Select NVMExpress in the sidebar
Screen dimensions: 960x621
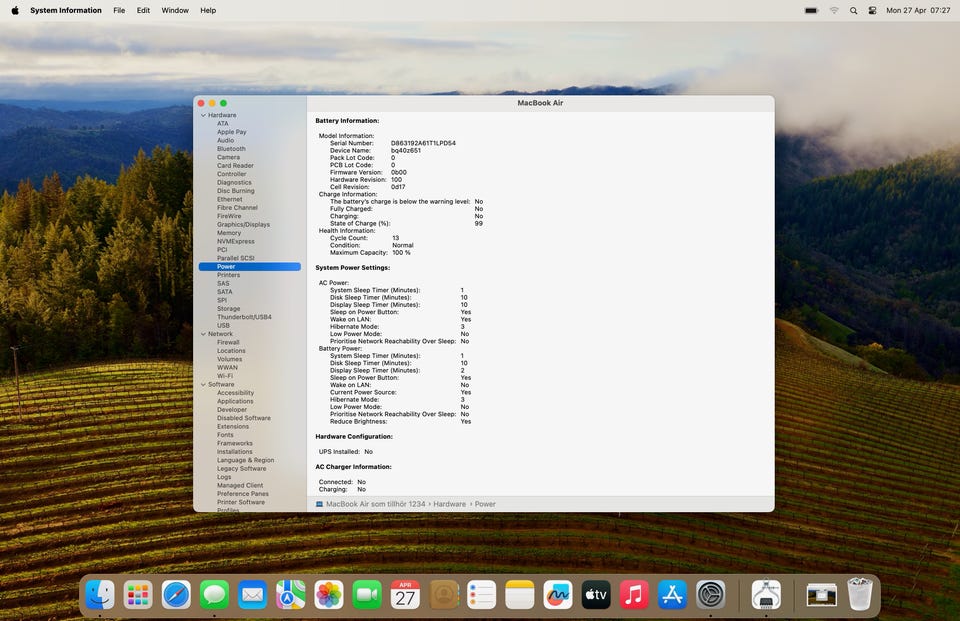click(236, 241)
